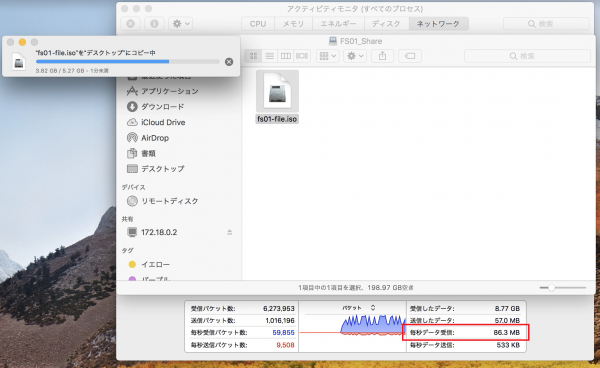Image resolution: width=600 pixels, height=368 pixels.
Task: Click the 毎秒送信パケット数 value 9,508
Action: click(285, 345)
